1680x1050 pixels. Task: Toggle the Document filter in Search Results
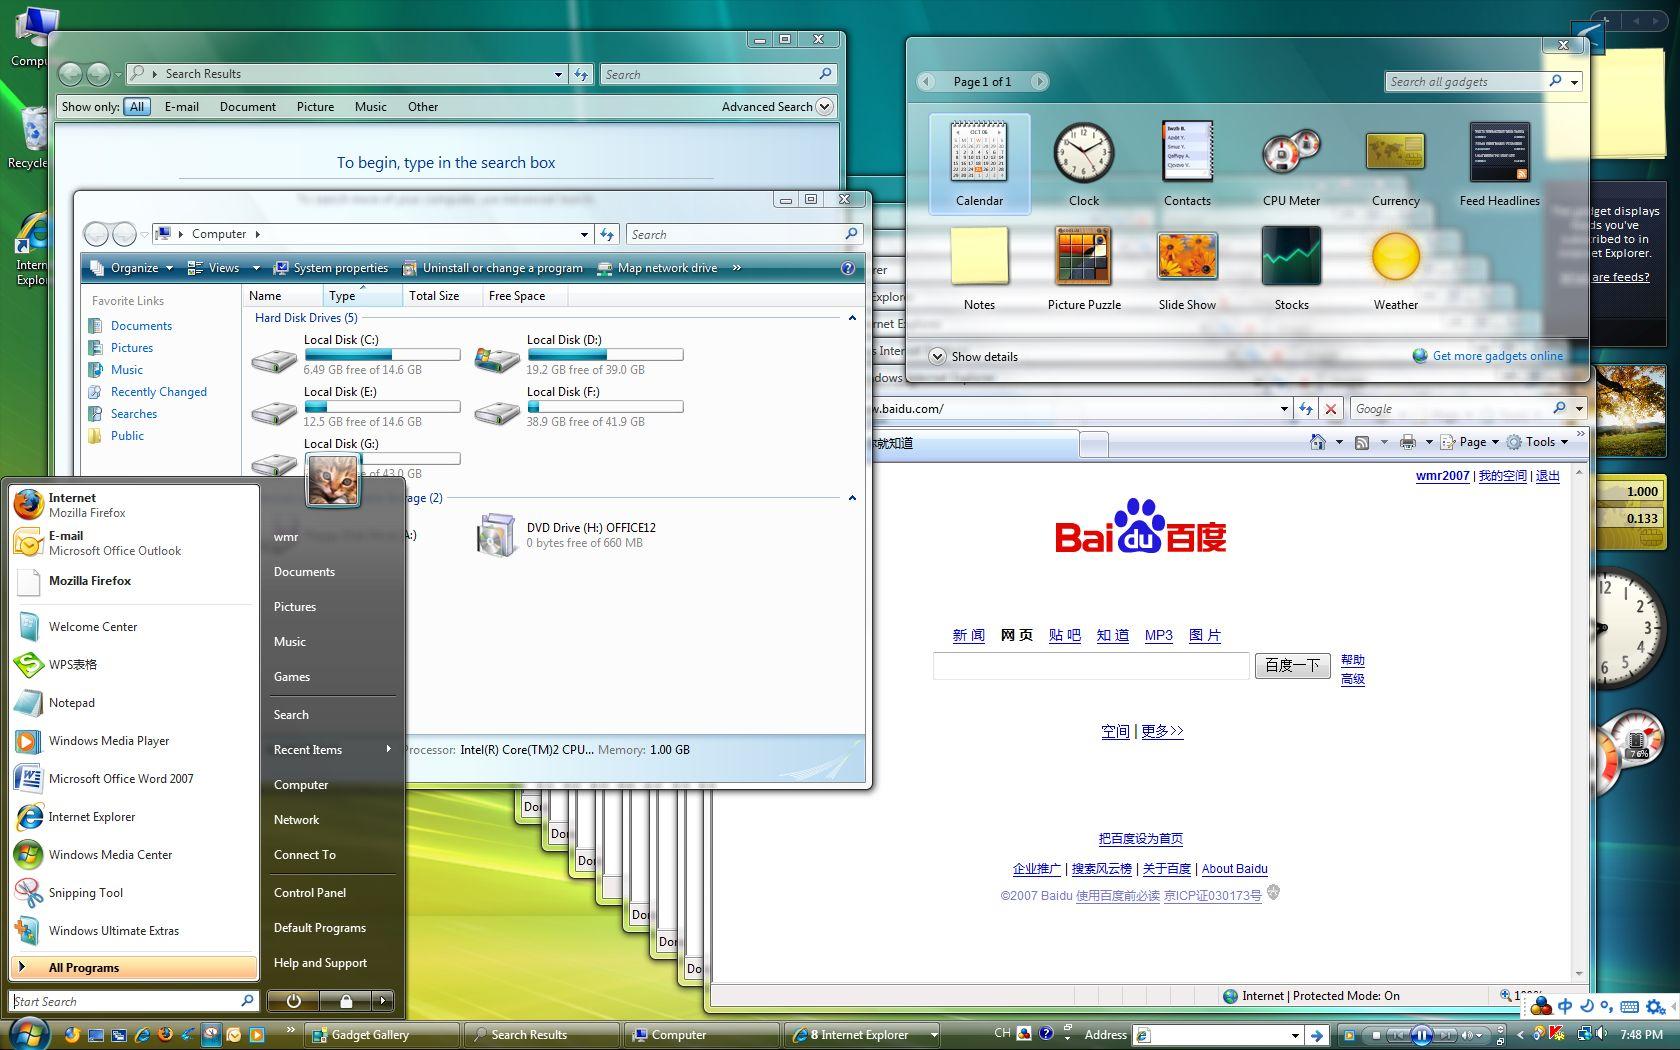click(247, 107)
